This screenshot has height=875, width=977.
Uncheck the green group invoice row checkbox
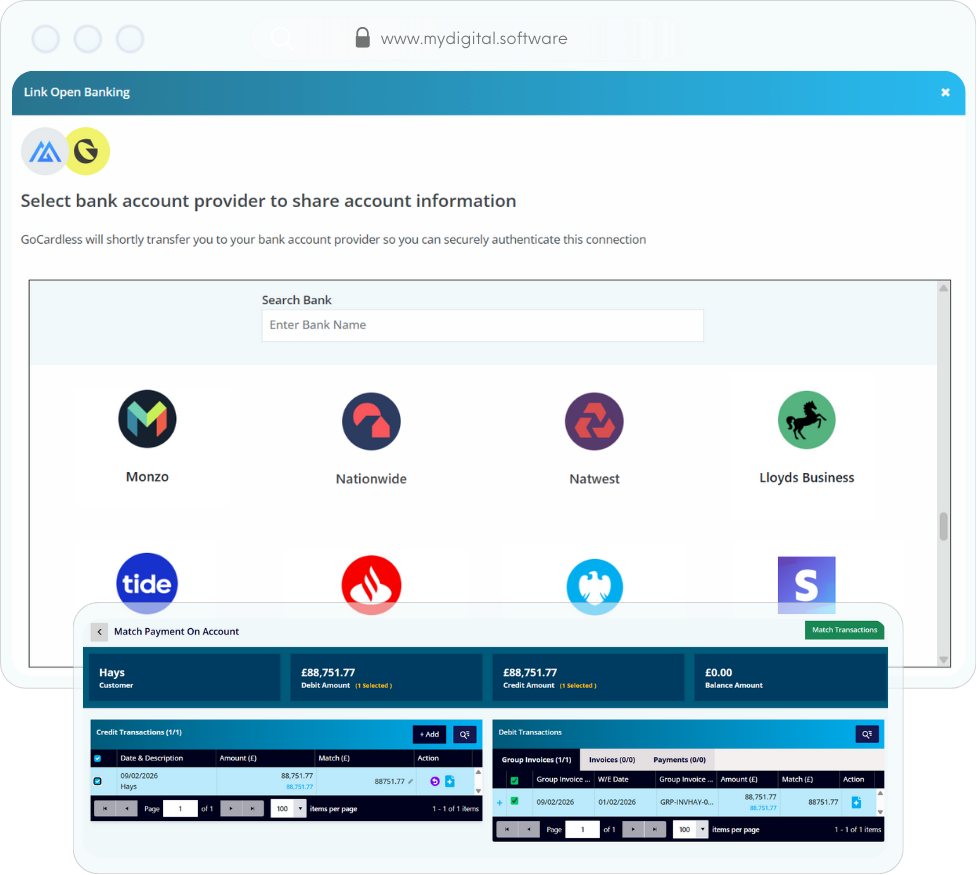click(x=515, y=801)
